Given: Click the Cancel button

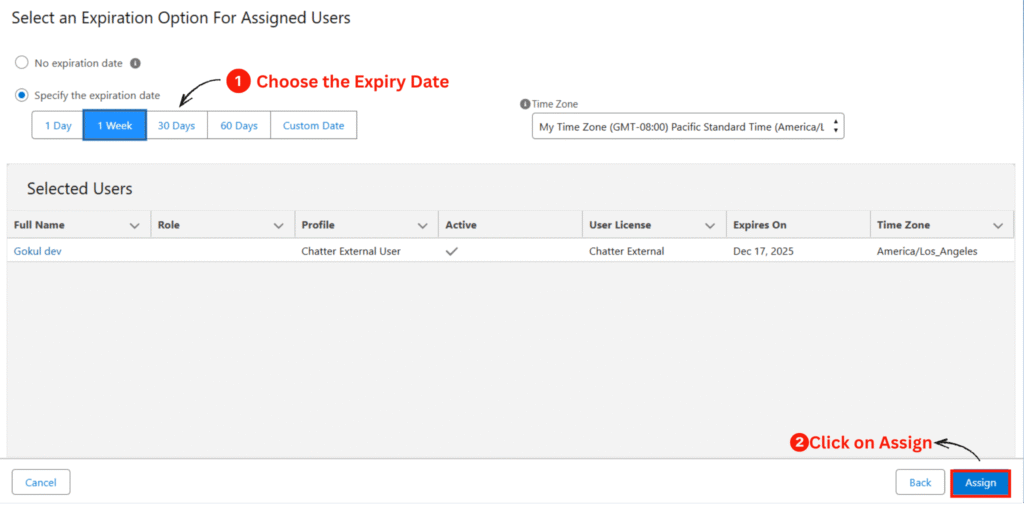Looking at the screenshot, I should click(41, 483).
